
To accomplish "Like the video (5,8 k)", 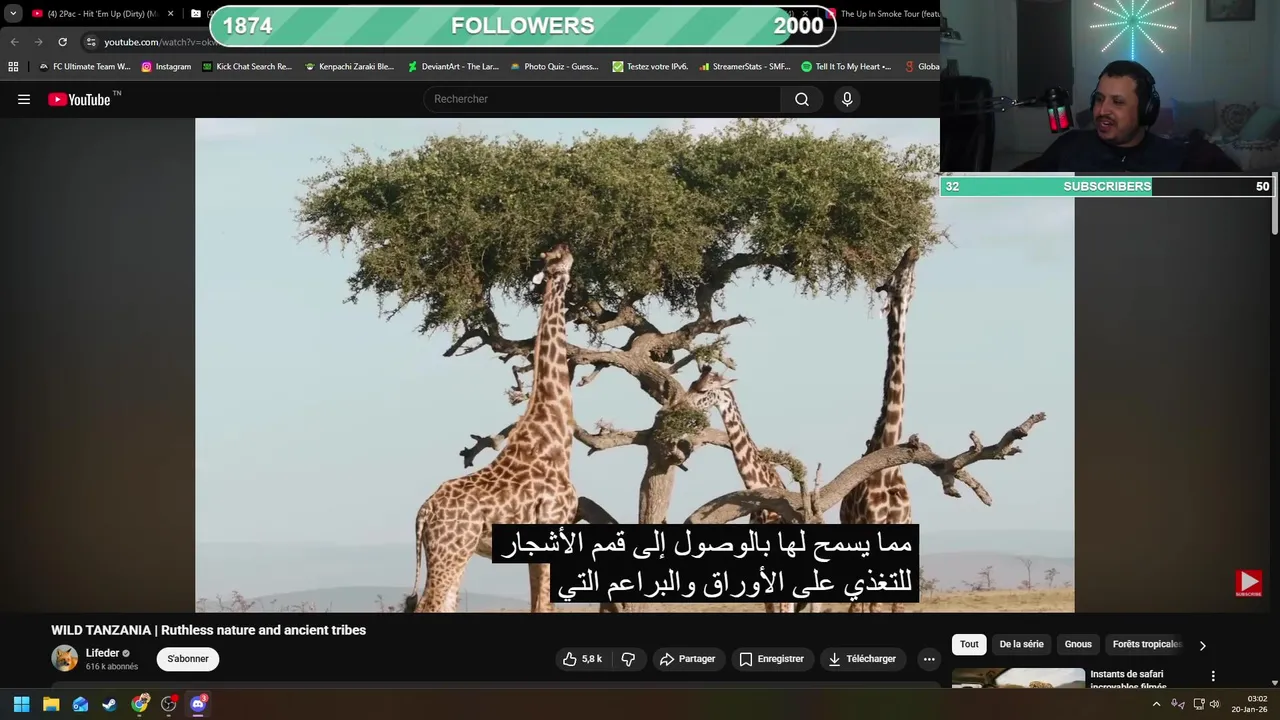I will click(x=582, y=659).
